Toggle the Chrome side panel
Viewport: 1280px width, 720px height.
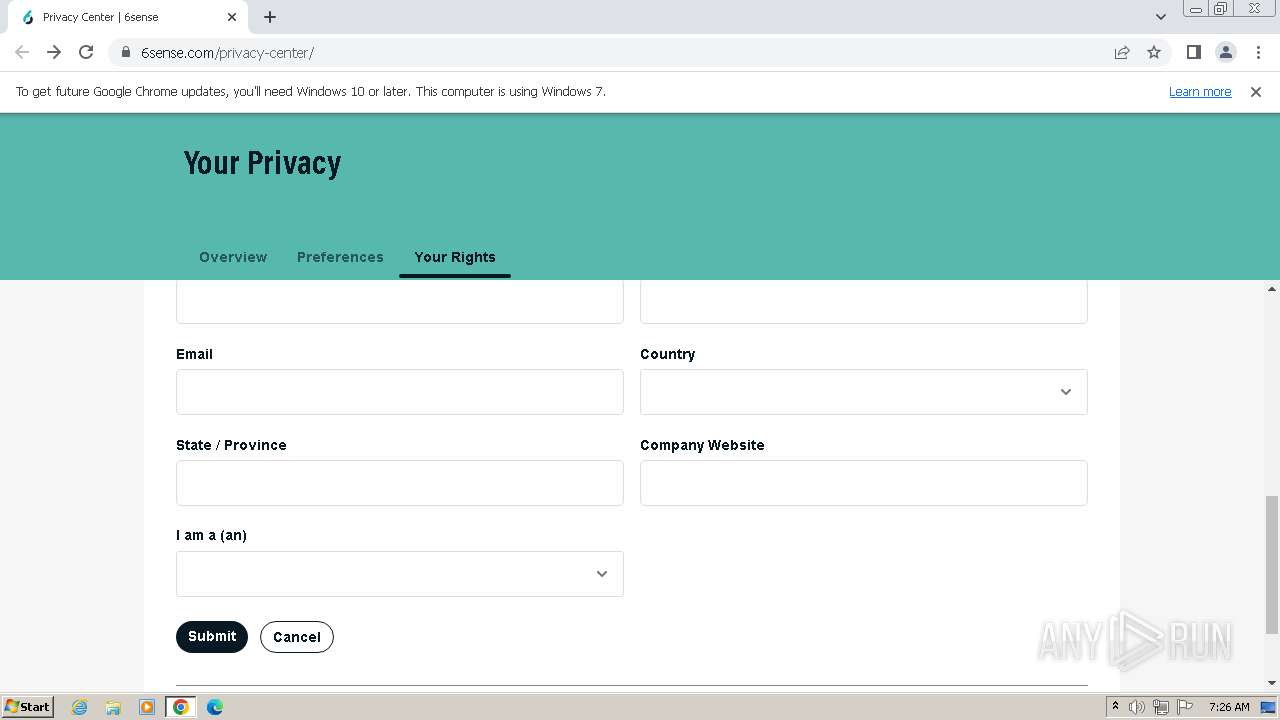(x=1194, y=52)
